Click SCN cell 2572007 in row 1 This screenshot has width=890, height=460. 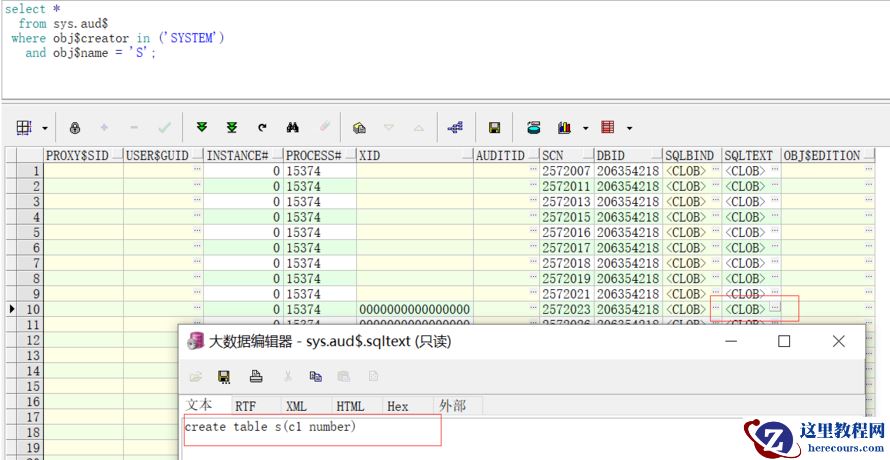(566, 170)
